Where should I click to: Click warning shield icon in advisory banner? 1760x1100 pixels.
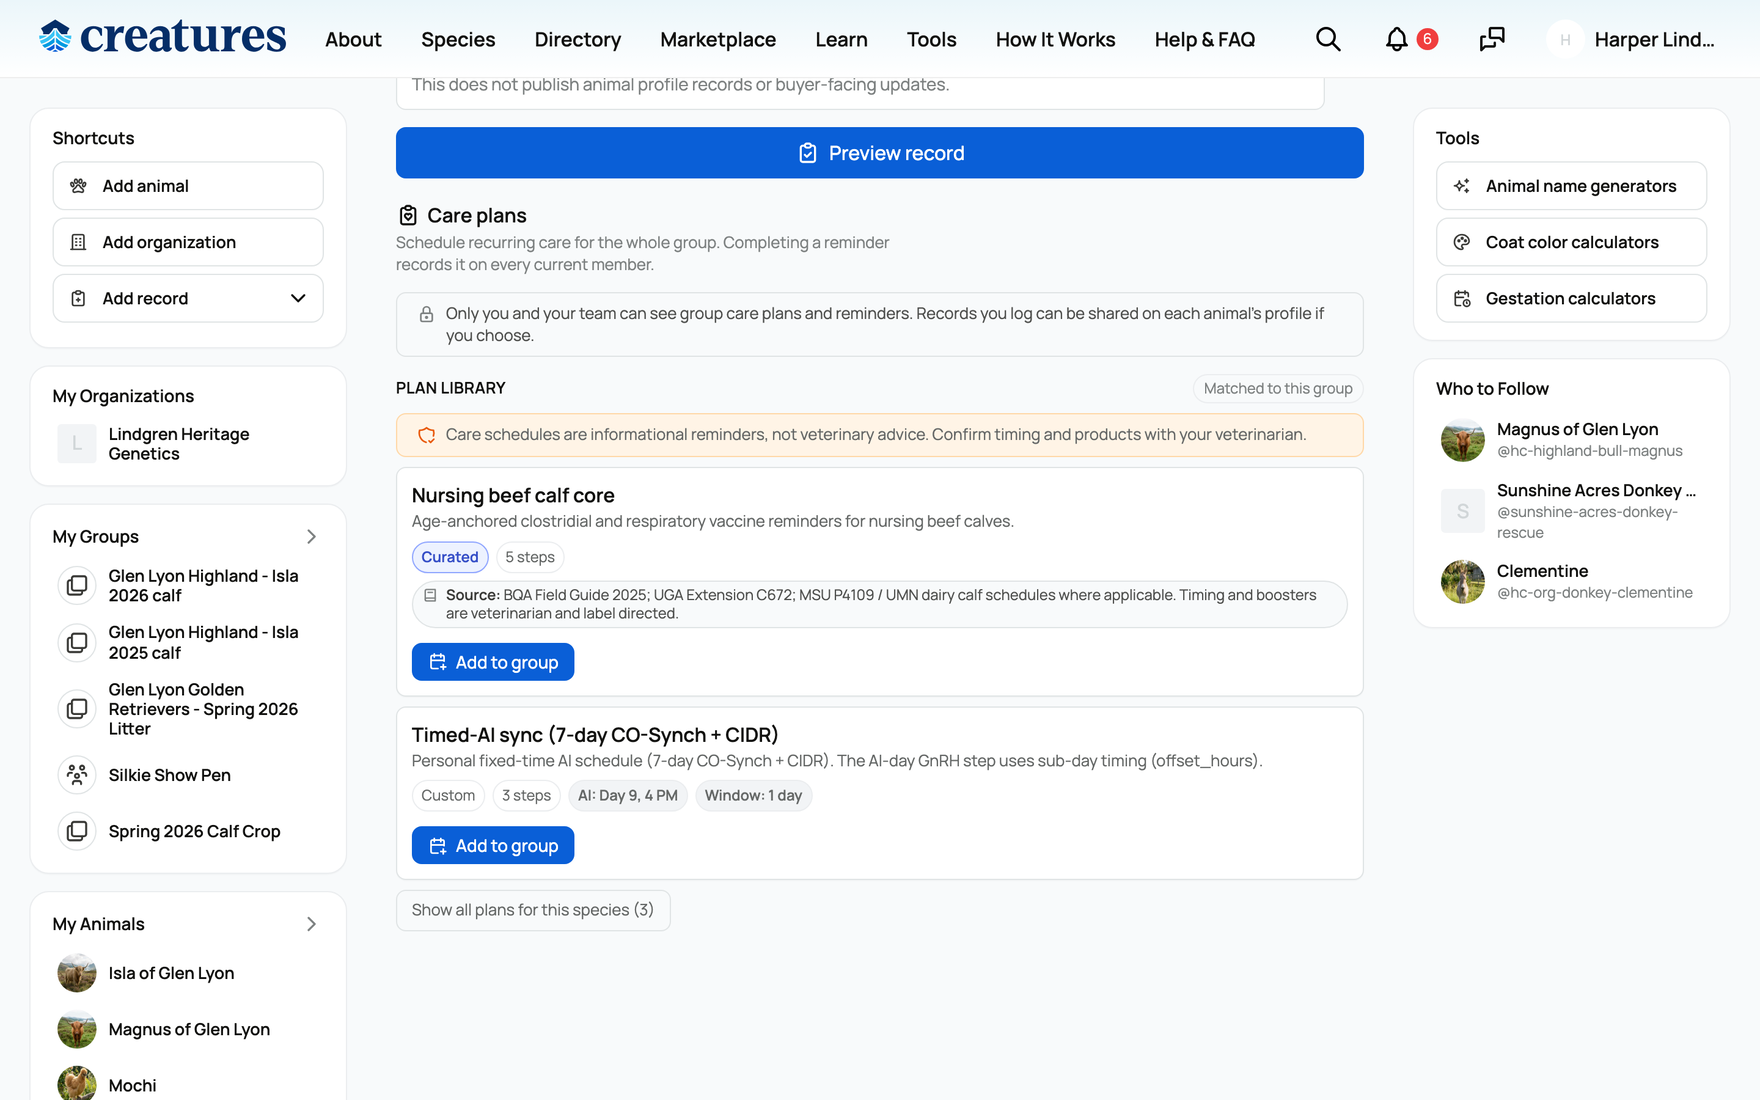426,435
